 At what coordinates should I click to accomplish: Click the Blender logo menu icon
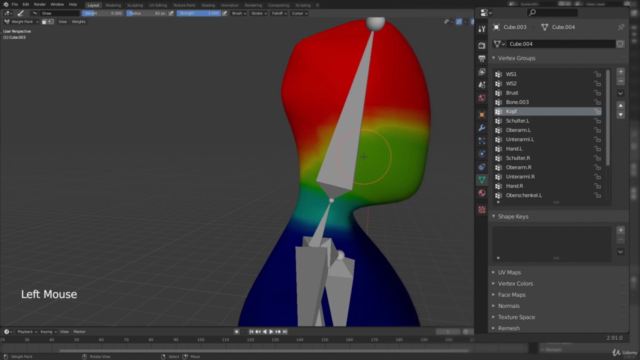tap(6, 4)
